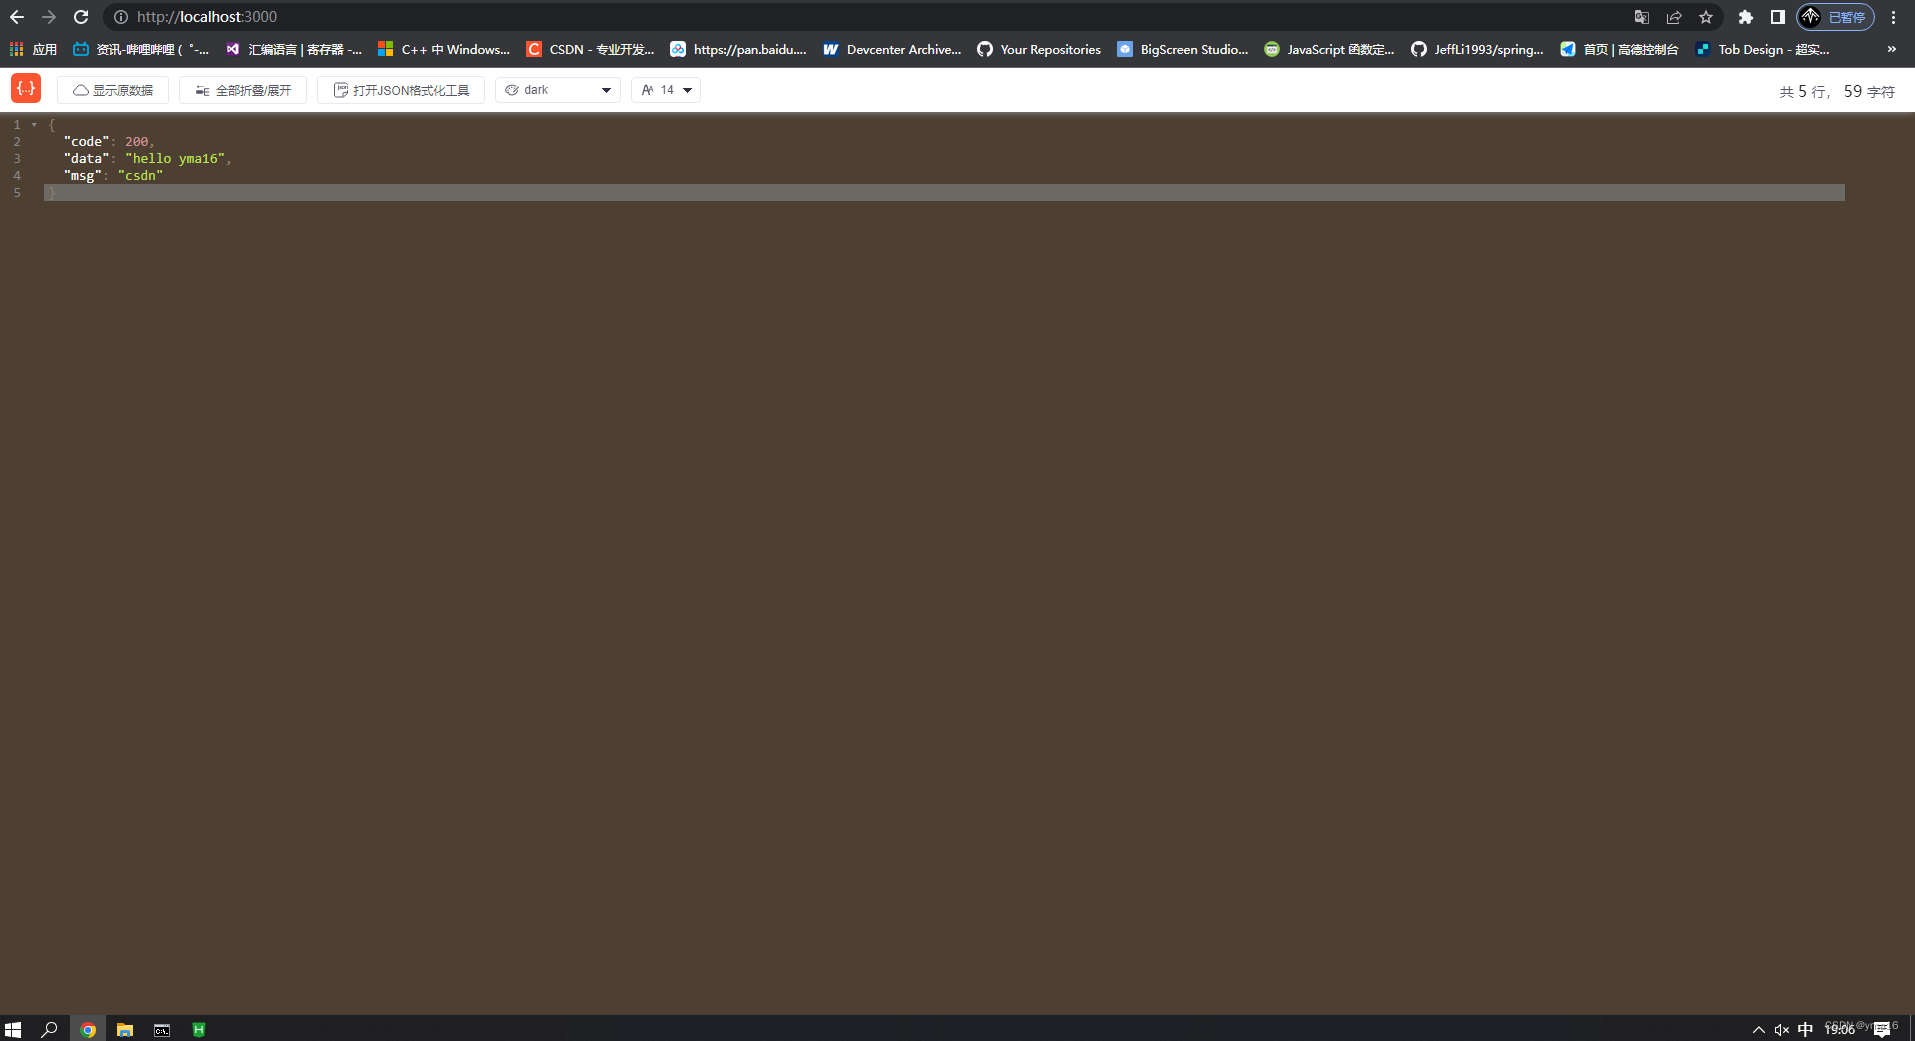Click the "data" key in the JSON
The height and width of the screenshot is (1041, 1915).
coord(87,159)
